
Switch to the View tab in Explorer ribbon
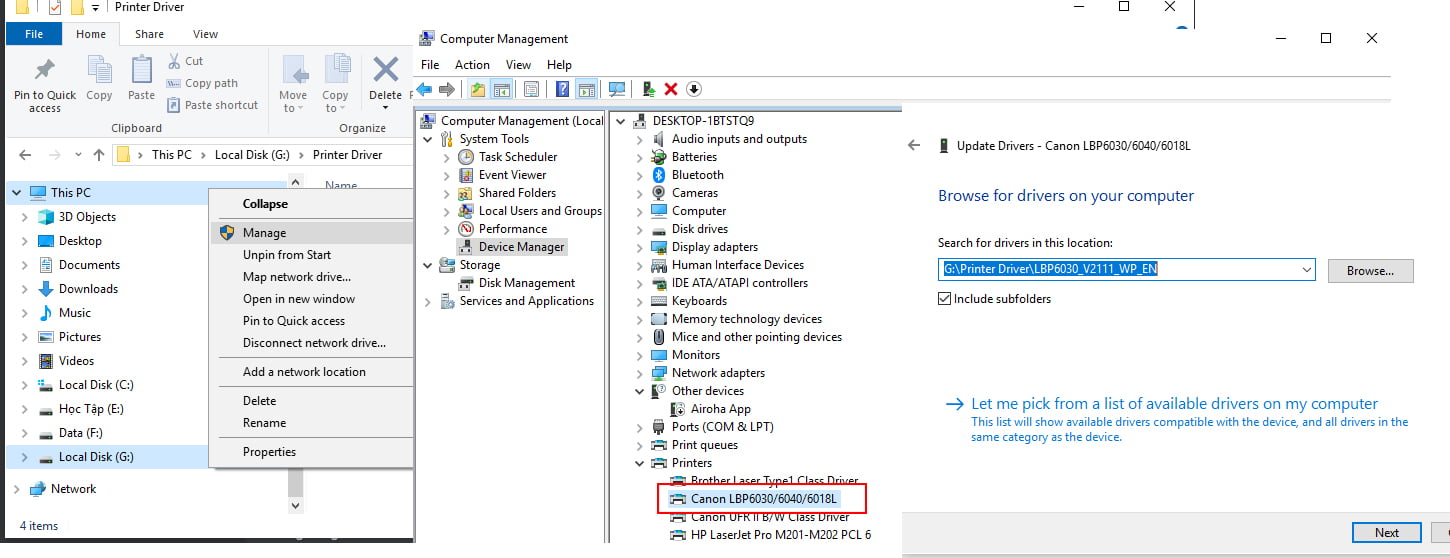click(205, 34)
